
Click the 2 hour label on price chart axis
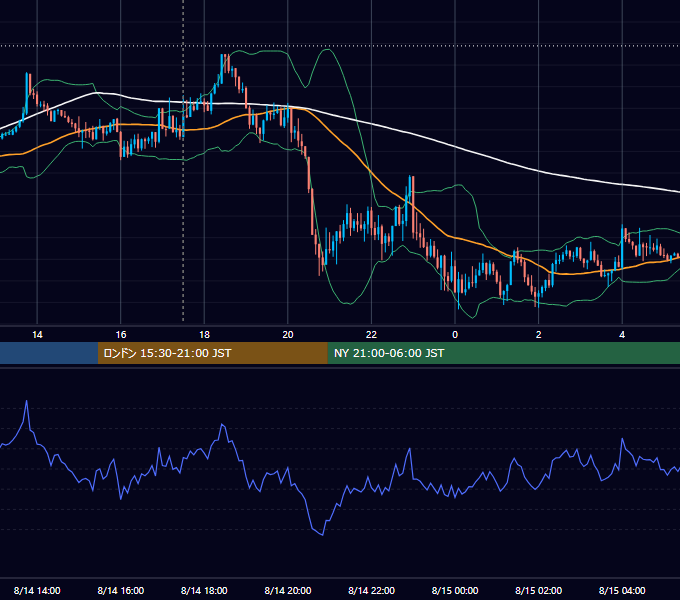(x=539, y=335)
